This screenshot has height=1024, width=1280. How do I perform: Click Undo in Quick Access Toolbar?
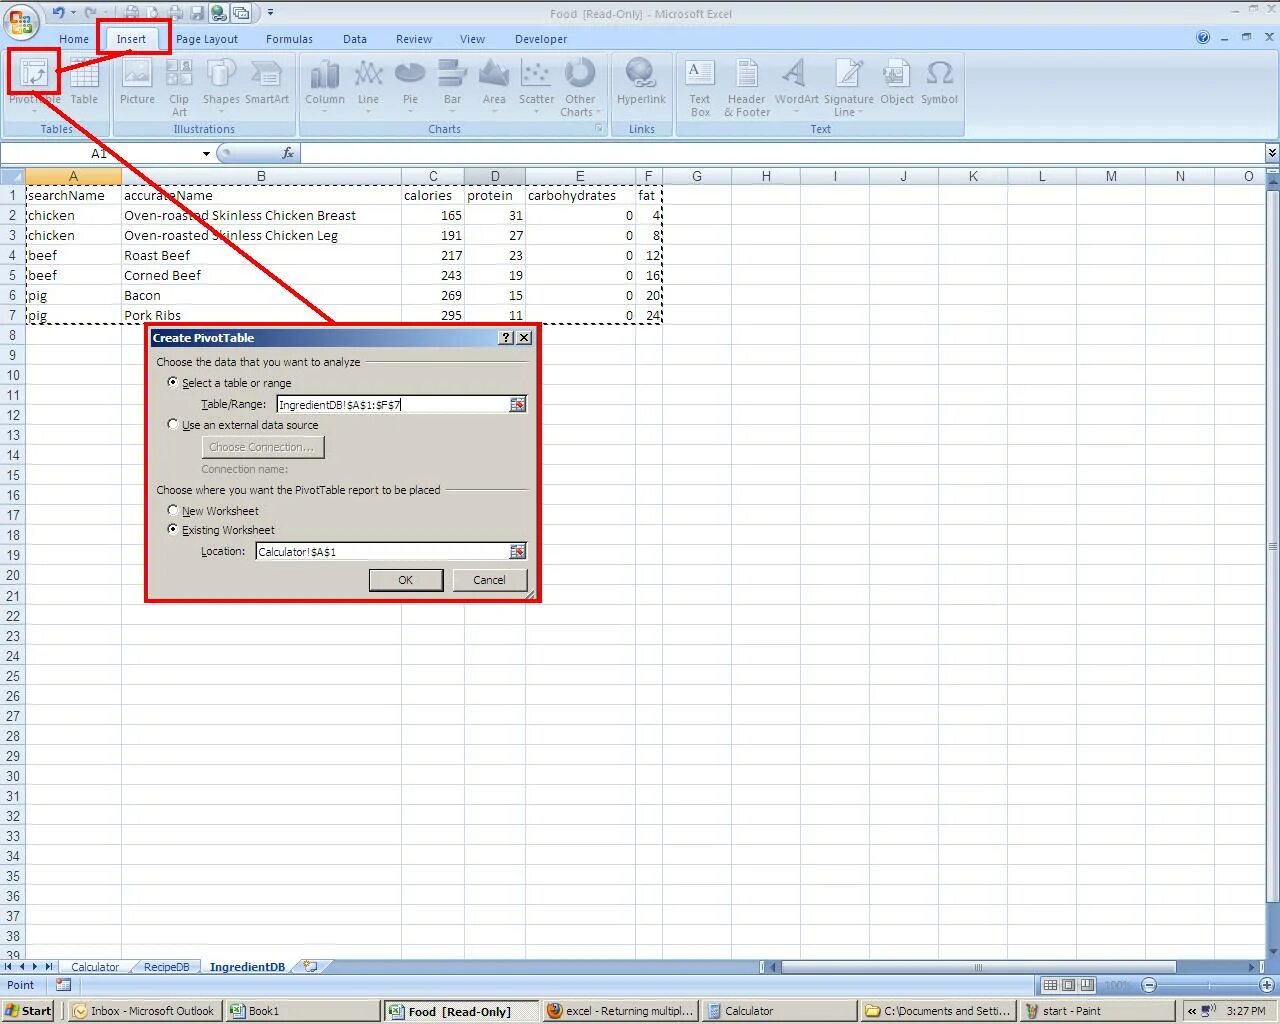pyautogui.click(x=58, y=13)
